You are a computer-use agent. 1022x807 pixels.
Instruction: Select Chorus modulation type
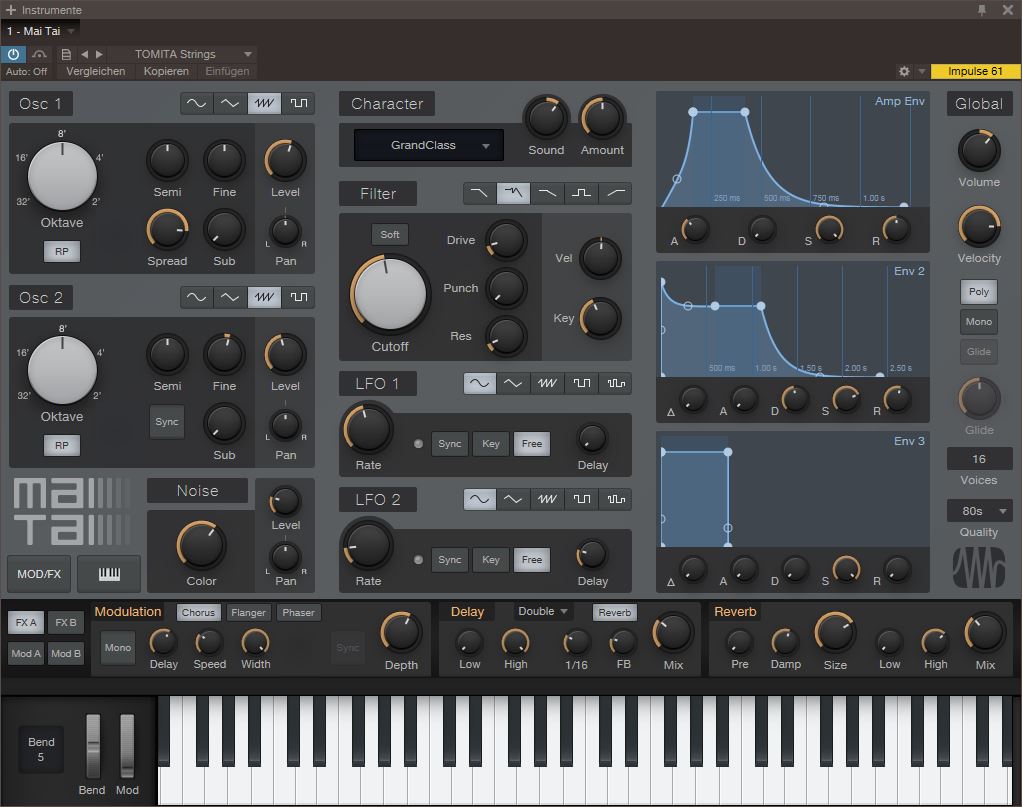point(198,613)
